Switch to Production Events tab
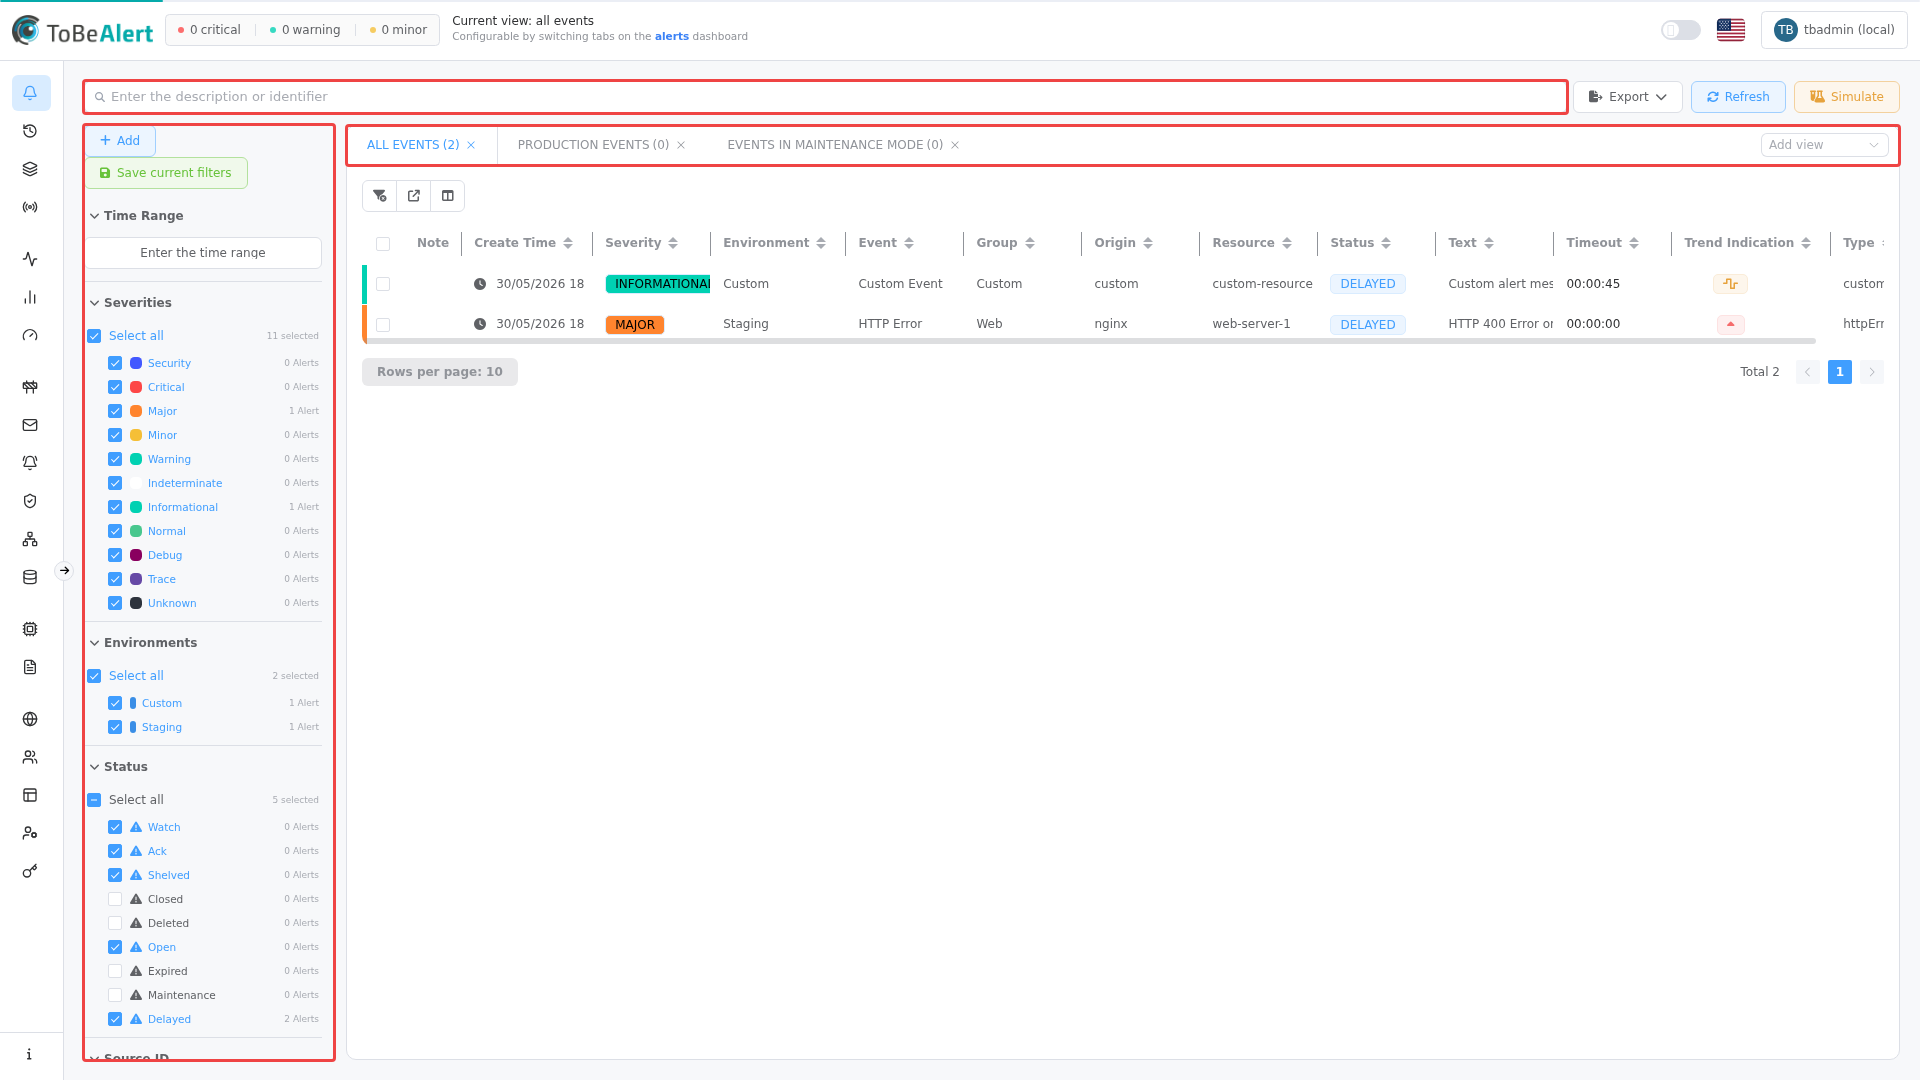Image resolution: width=1920 pixels, height=1080 pixels. 593,145
